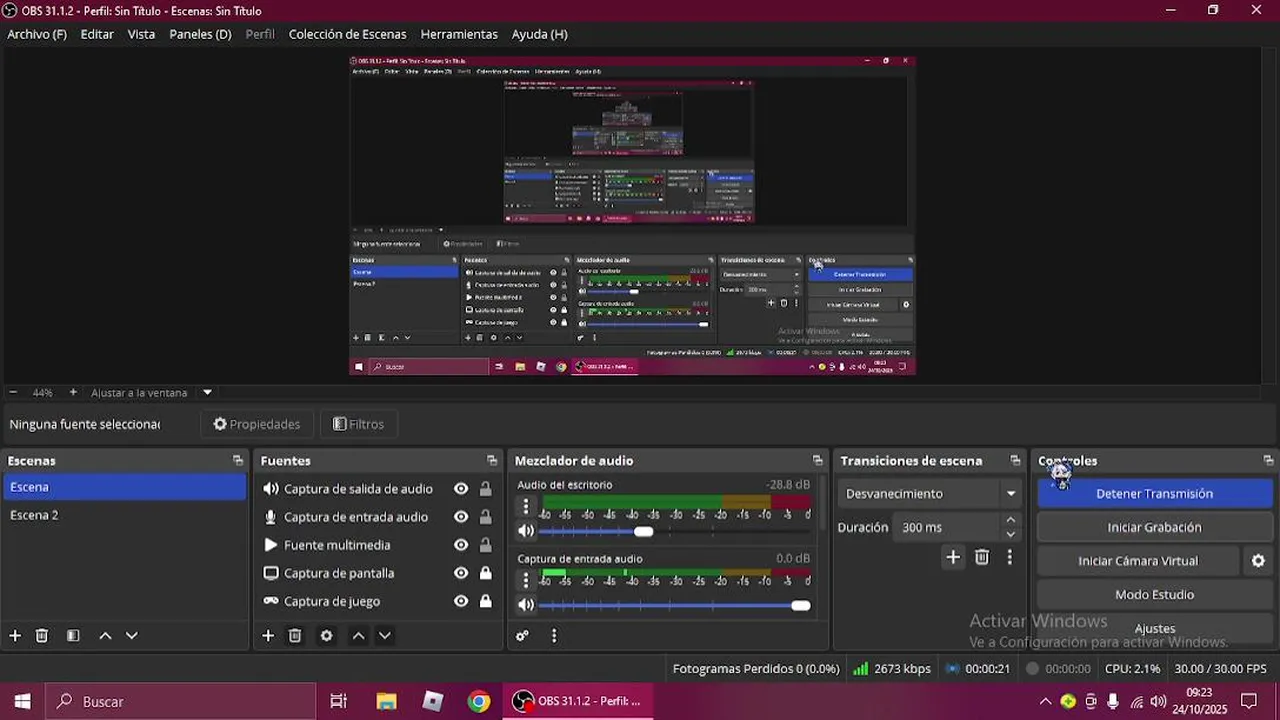Move source up in Fuentes list
This screenshot has height=720, width=1280.
(358, 635)
